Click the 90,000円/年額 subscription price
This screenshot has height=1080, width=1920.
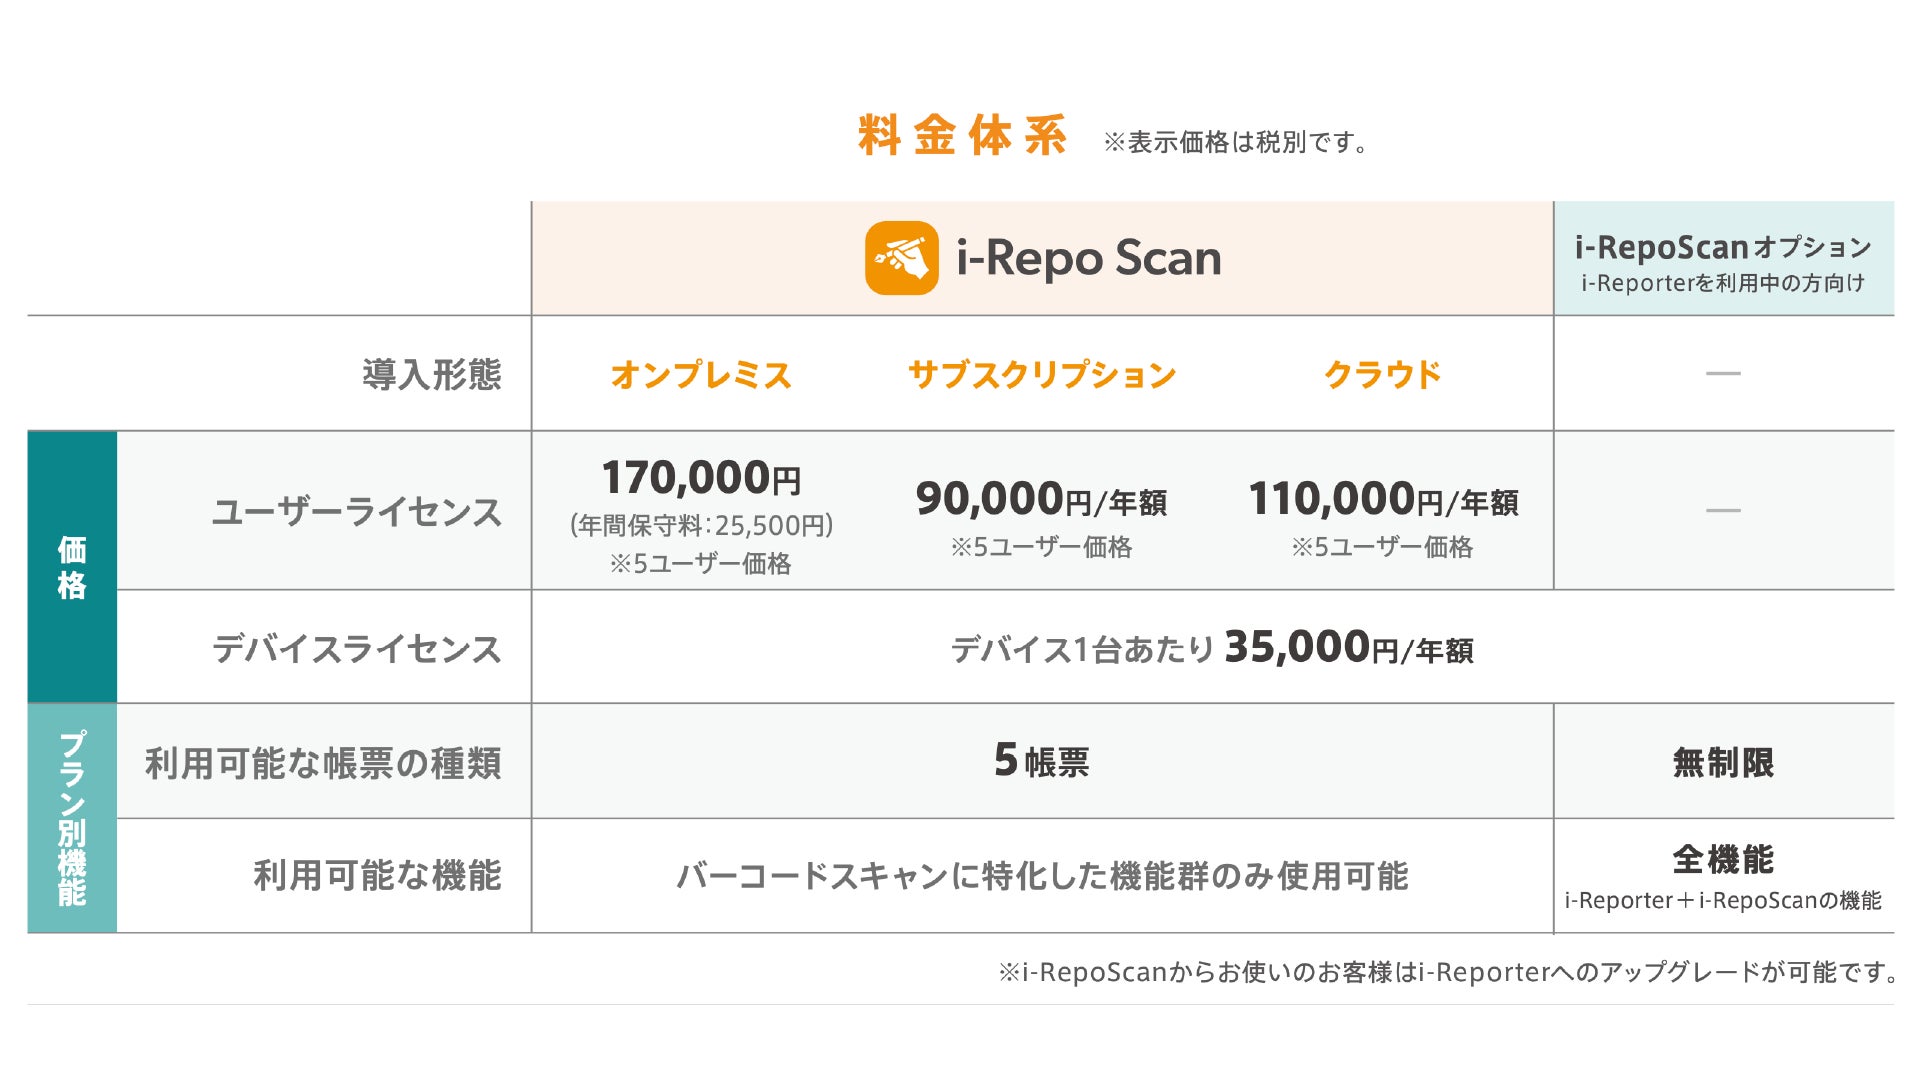point(1041,499)
